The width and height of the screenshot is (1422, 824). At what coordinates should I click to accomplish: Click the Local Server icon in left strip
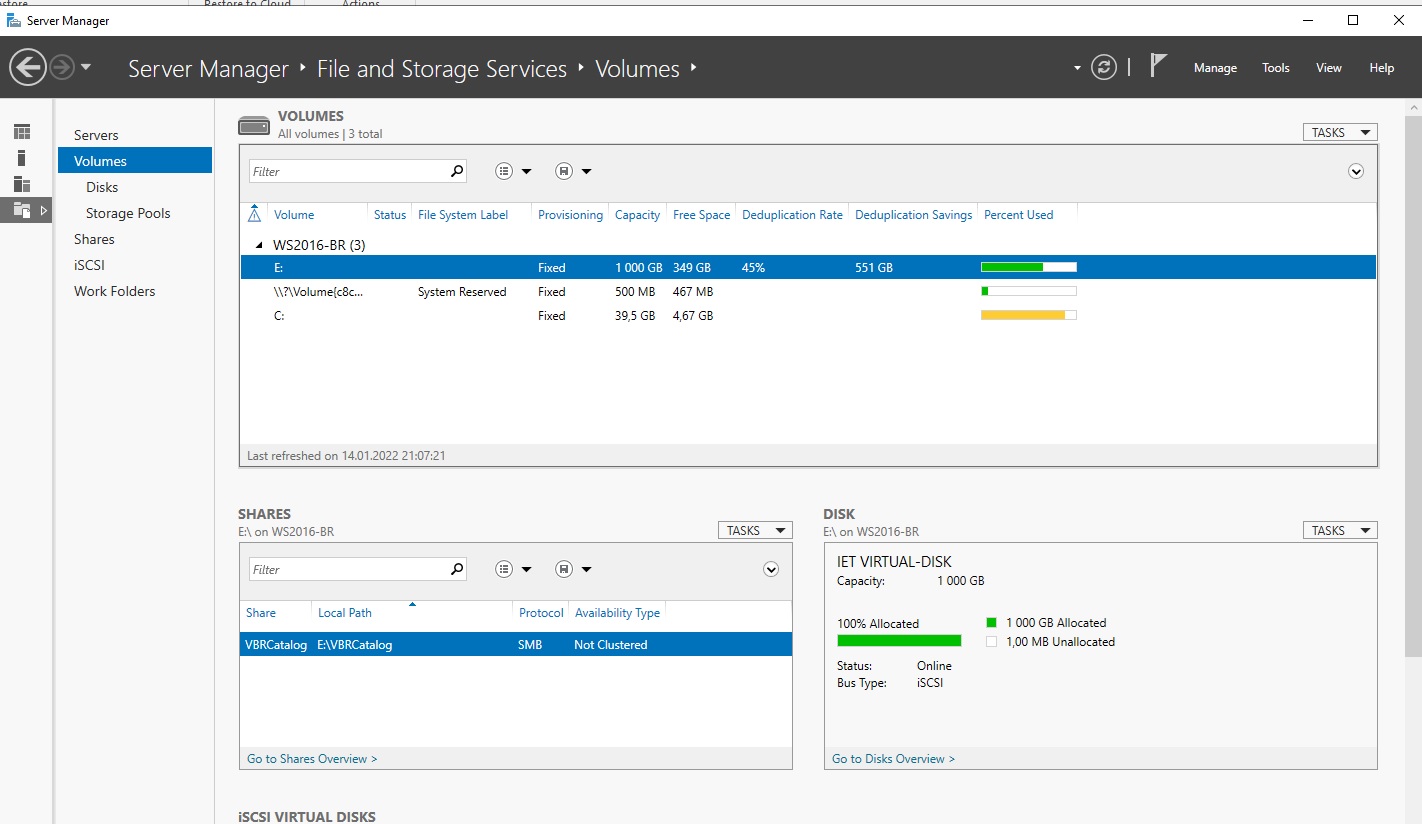pos(22,158)
